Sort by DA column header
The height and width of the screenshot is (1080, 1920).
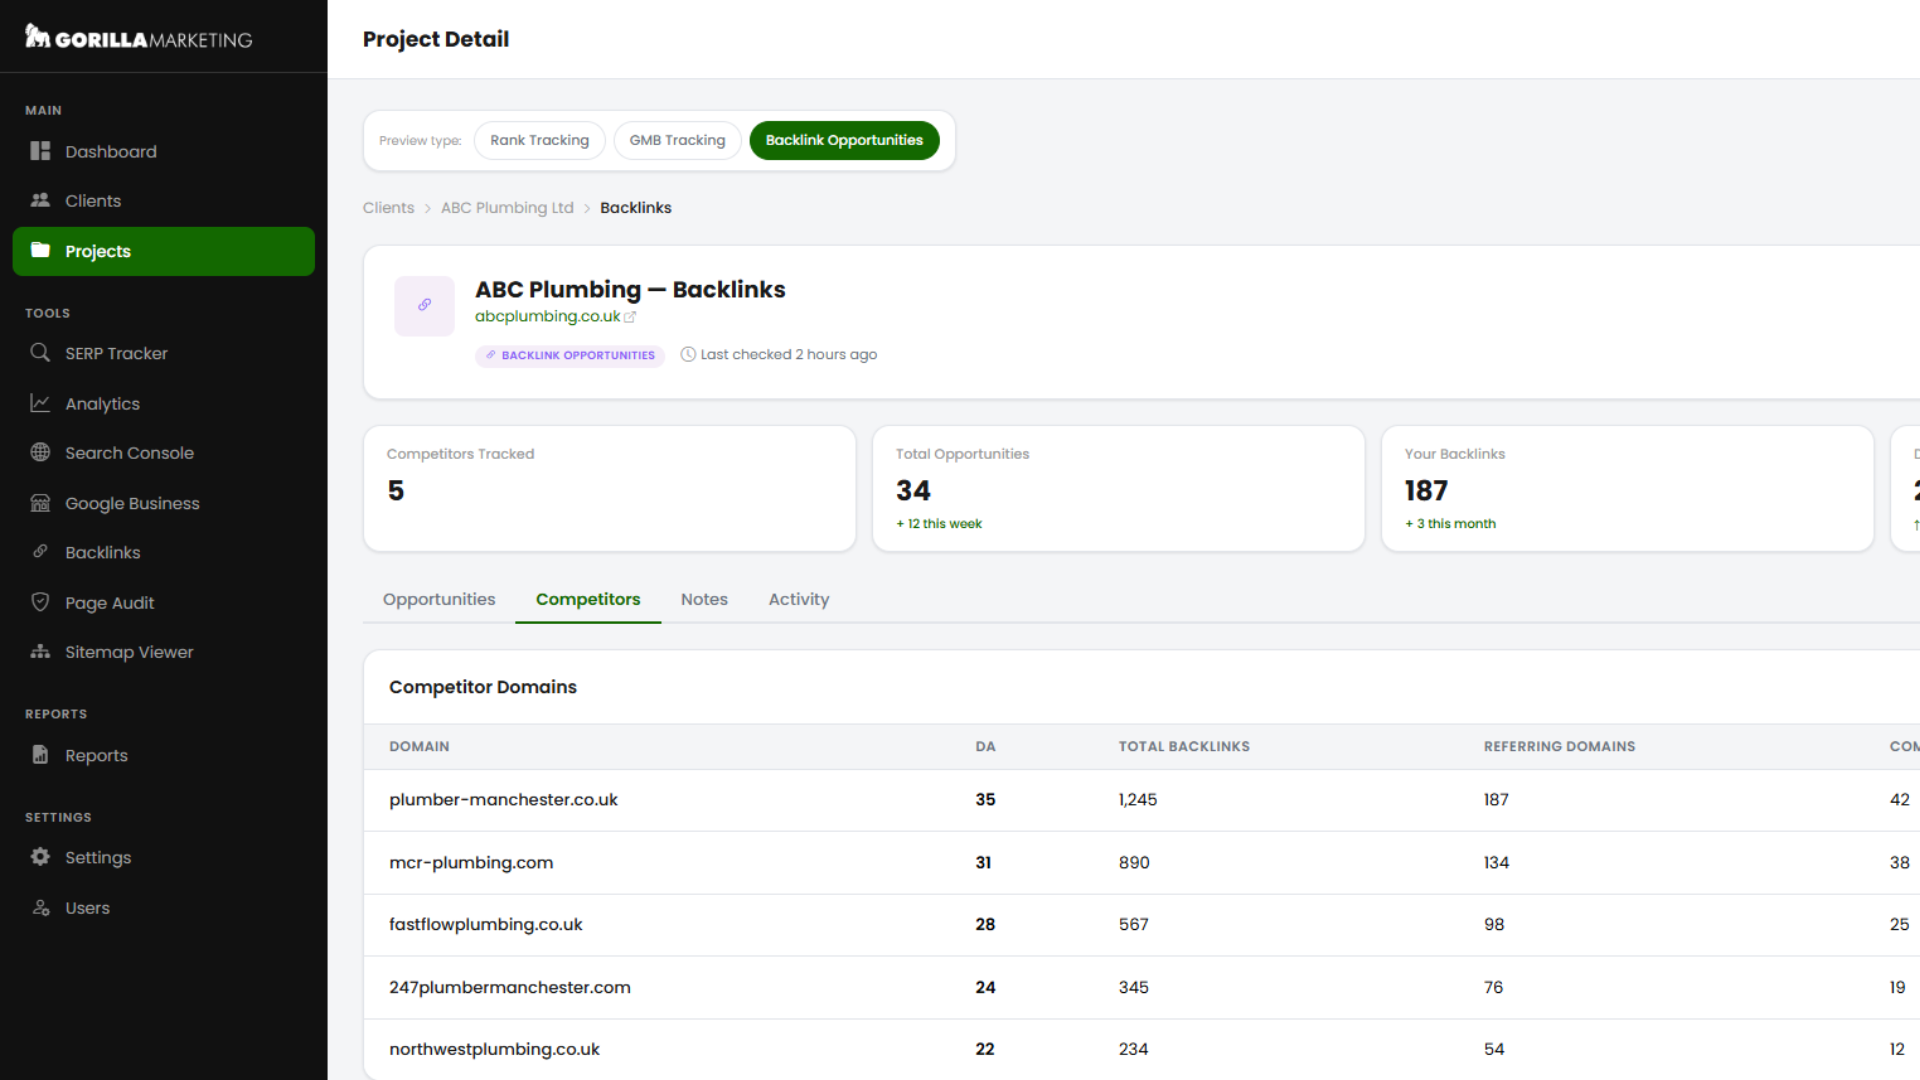click(985, 746)
